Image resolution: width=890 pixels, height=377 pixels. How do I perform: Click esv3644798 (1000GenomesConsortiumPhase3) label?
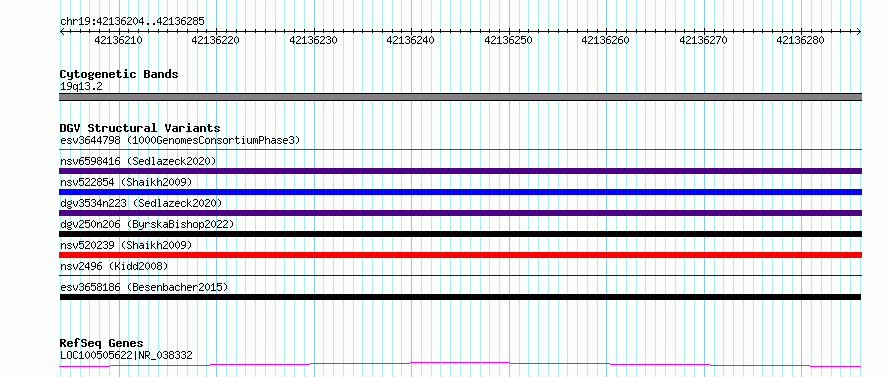point(180,140)
